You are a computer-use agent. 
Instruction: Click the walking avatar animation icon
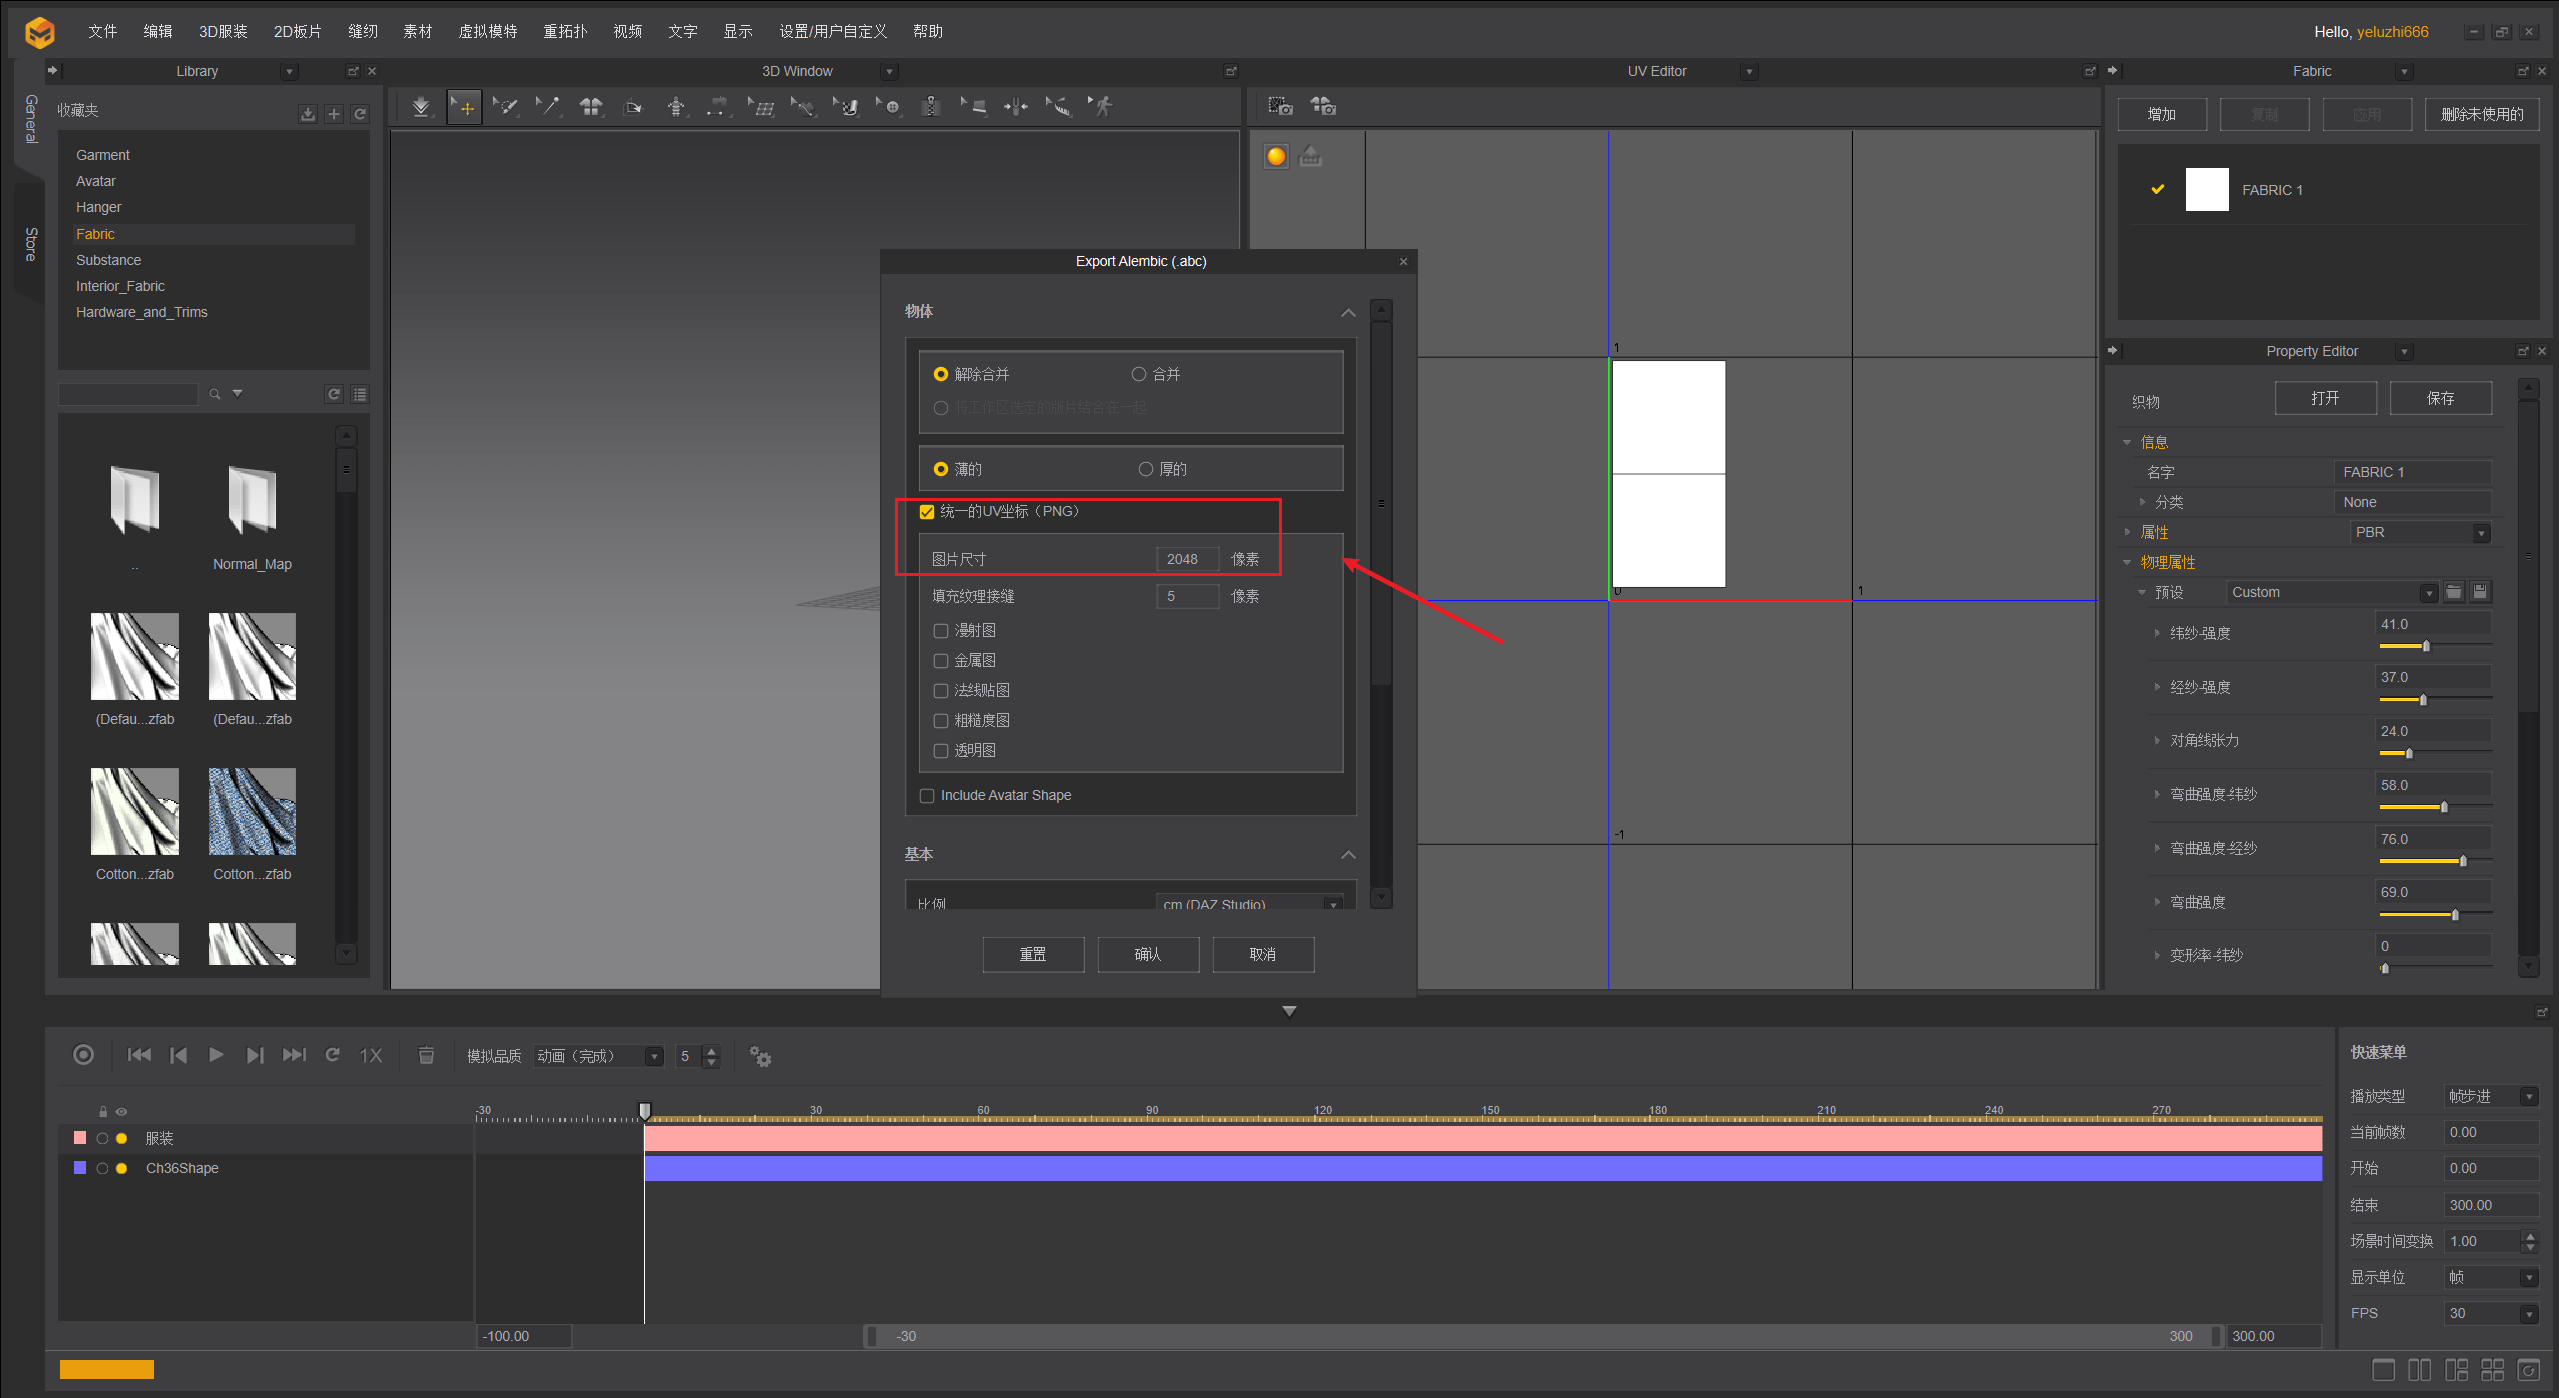tap(1102, 107)
